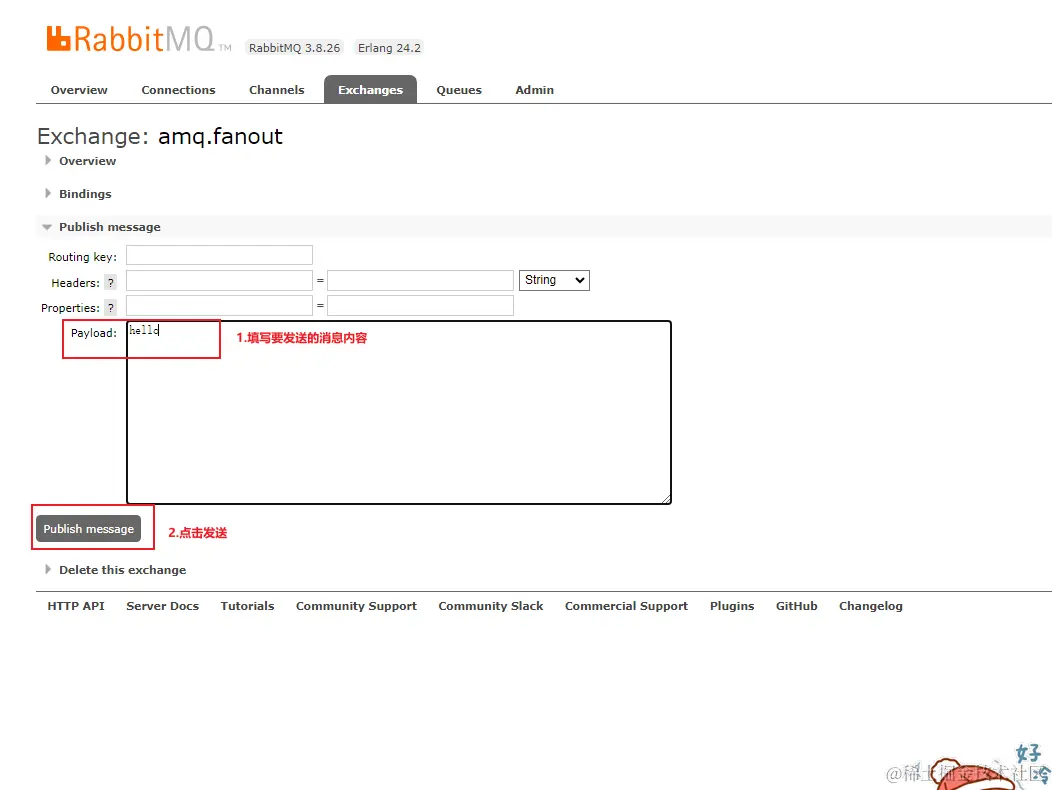Open Commercial Support link

pos(627,606)
